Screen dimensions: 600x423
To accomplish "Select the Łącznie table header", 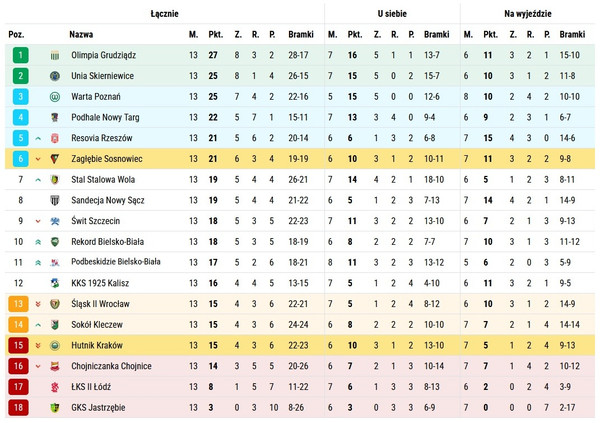I will pyautogui.click(x=165, y=14).
